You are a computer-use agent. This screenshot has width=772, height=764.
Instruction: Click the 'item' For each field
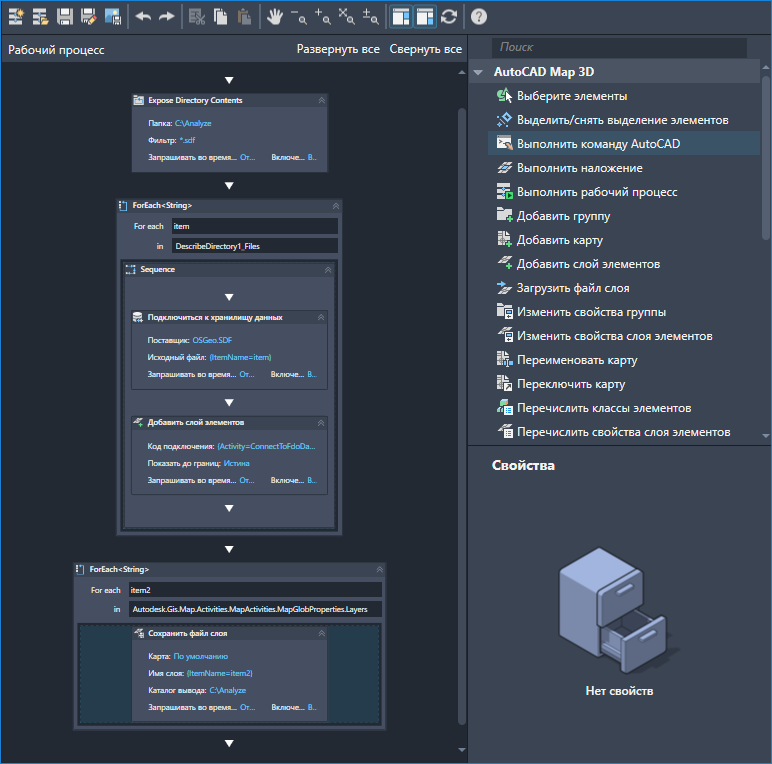(255, 226)
